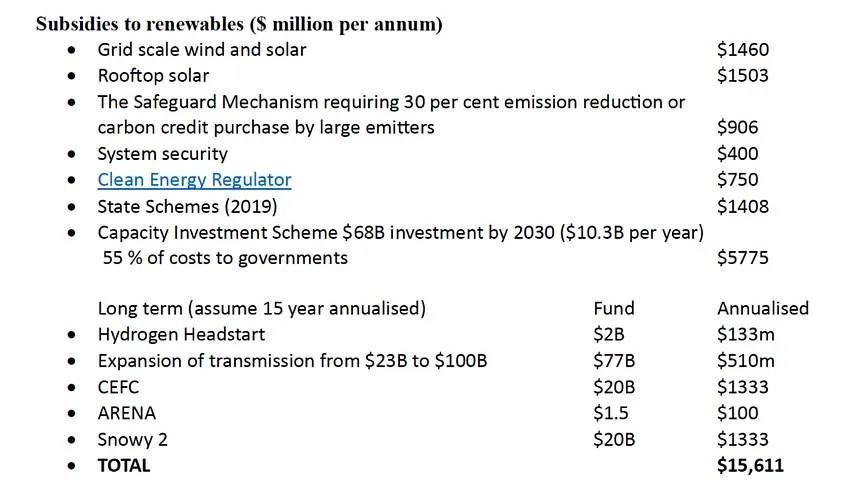Click the 'Expansion of transmission' line
This screenshot has height=502, width=848.
292,361
